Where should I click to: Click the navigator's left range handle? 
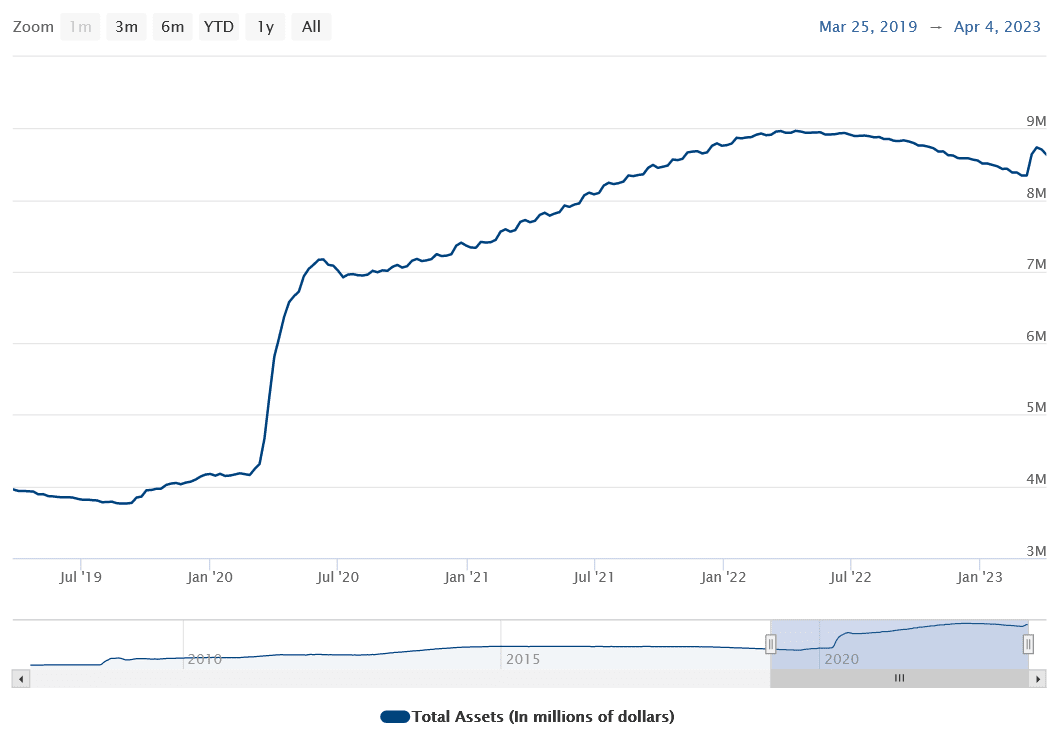[771, 645]
